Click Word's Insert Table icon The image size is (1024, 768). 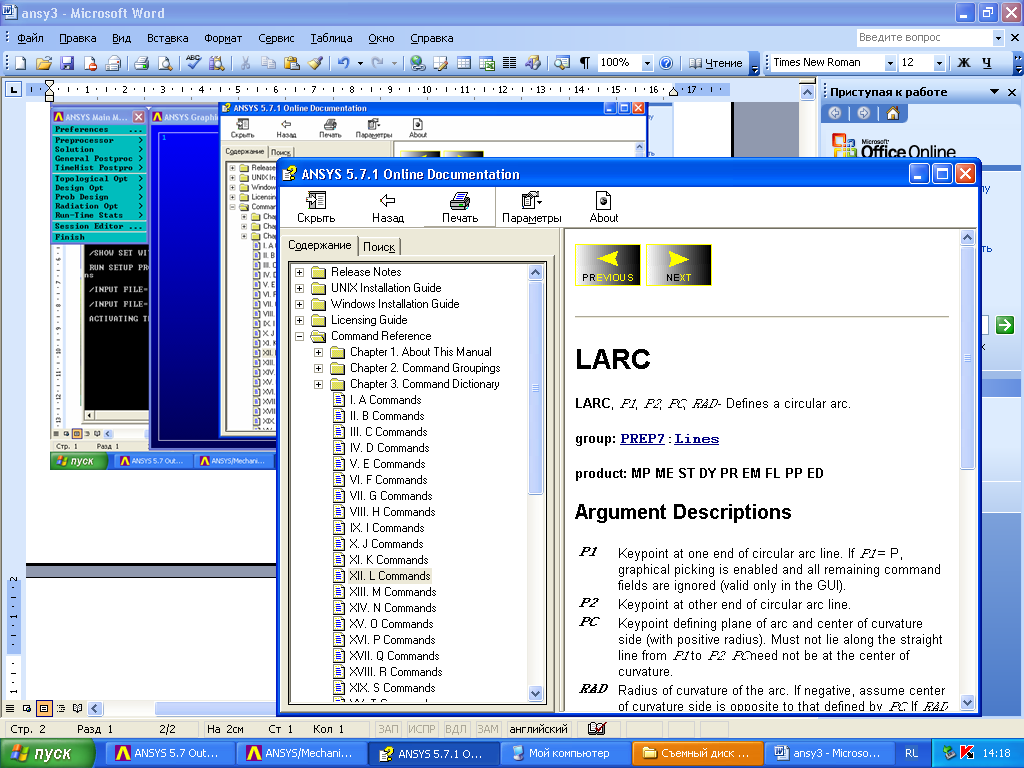click(464, 63)
